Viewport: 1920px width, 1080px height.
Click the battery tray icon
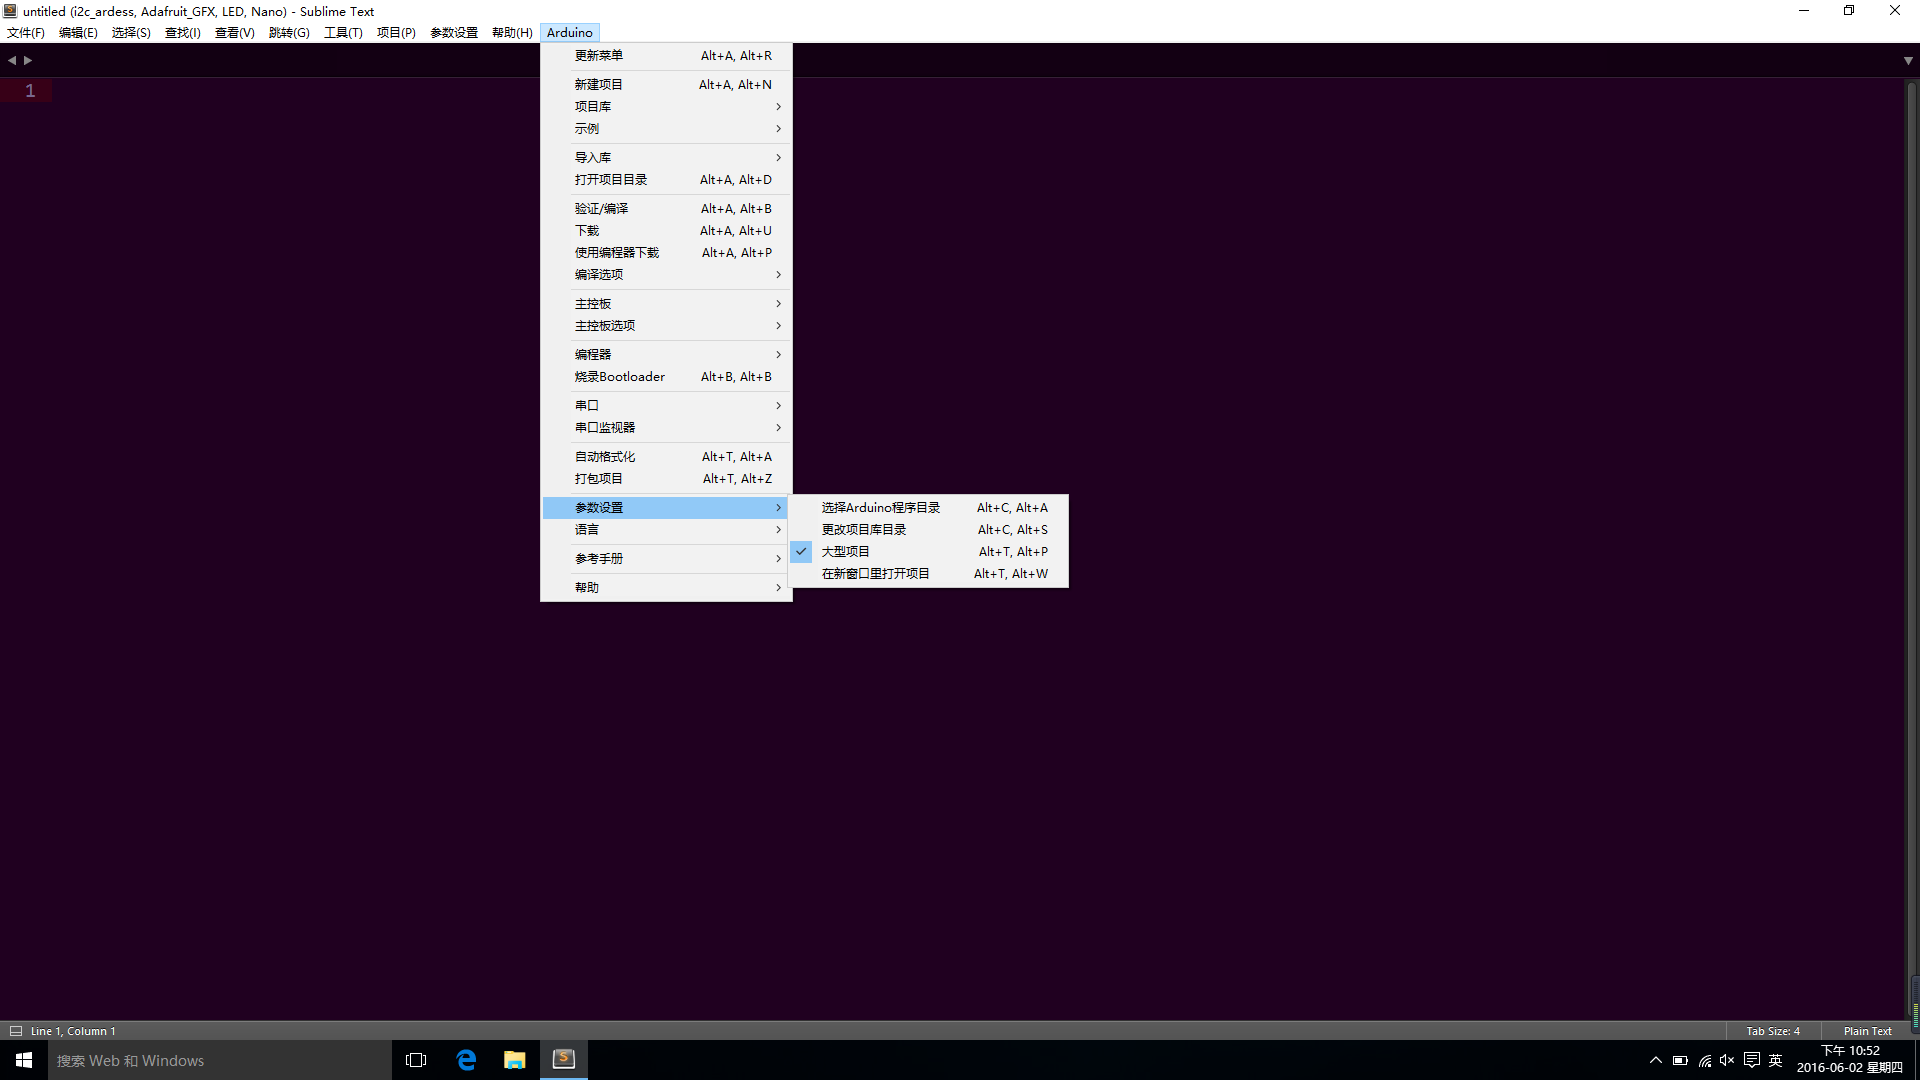point(1680,1060)
